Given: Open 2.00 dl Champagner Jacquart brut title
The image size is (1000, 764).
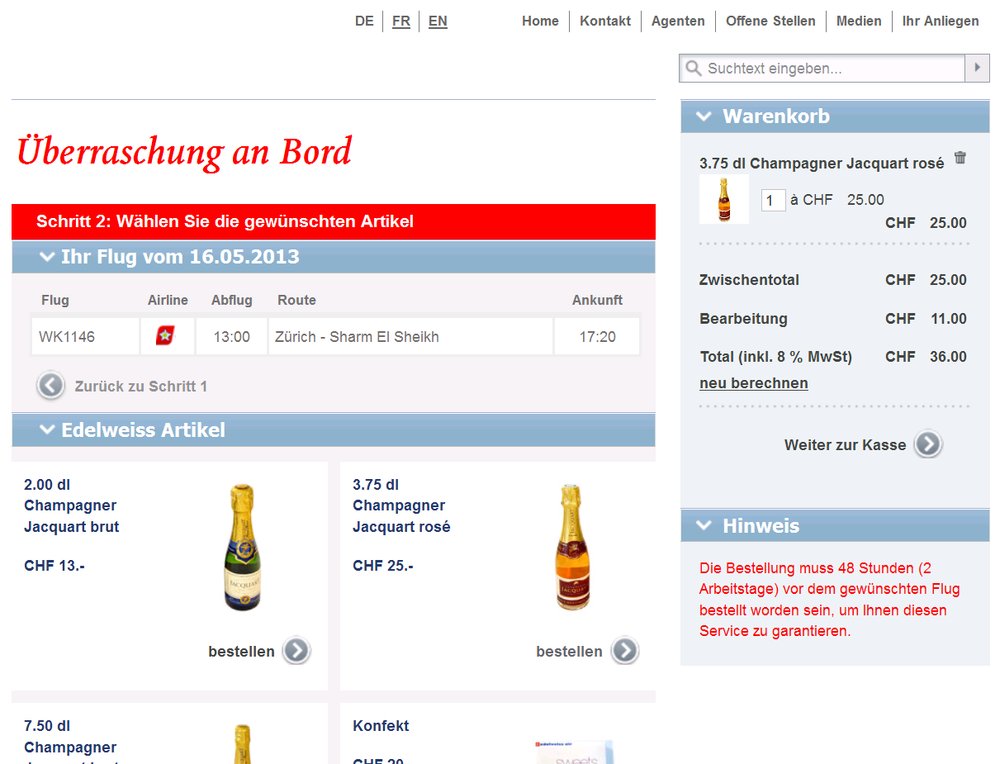Looking at the screenshot, I should [x=71, y=506].
